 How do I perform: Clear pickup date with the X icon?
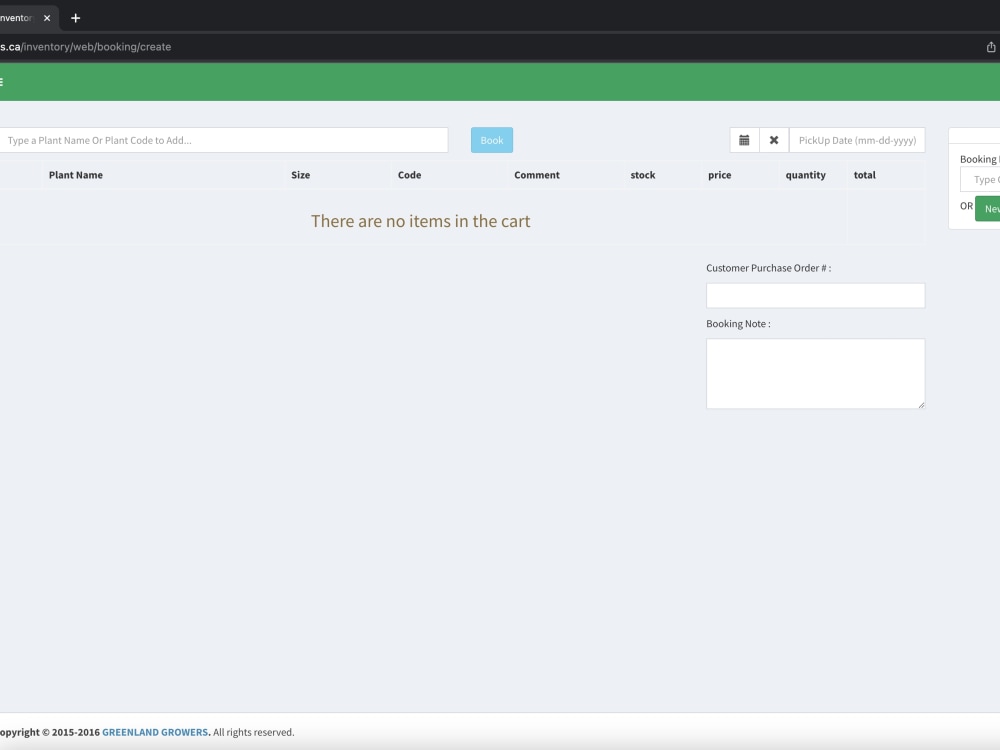[774, 140]
